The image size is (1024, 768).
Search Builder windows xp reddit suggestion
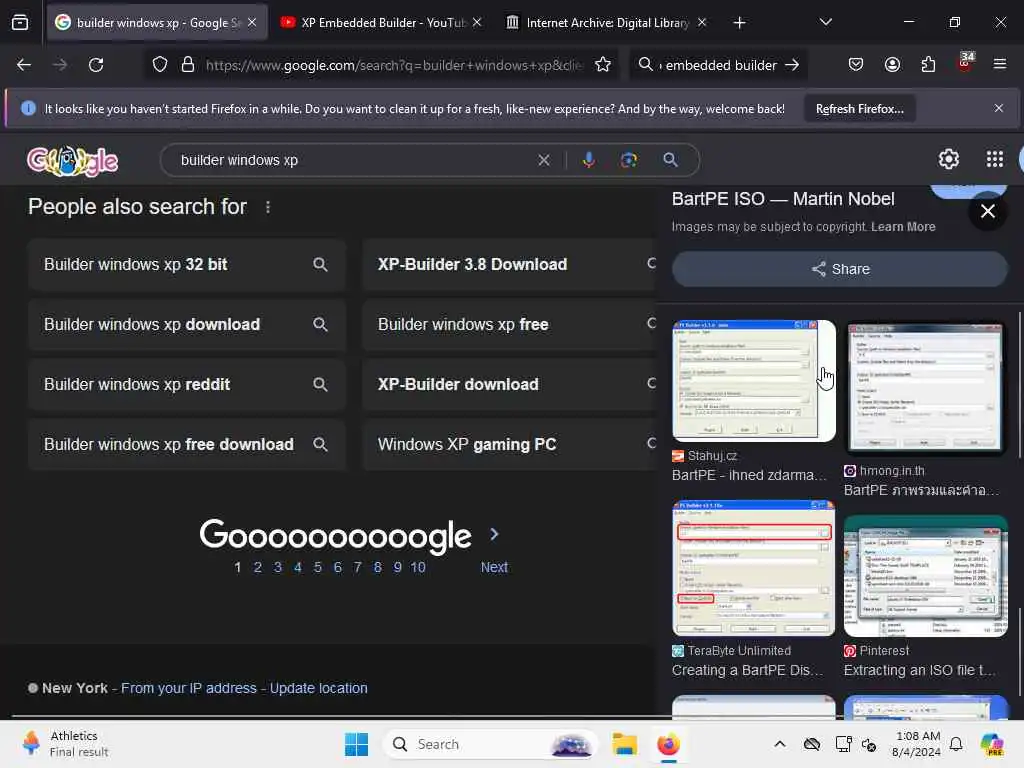[x=186, y=385]
